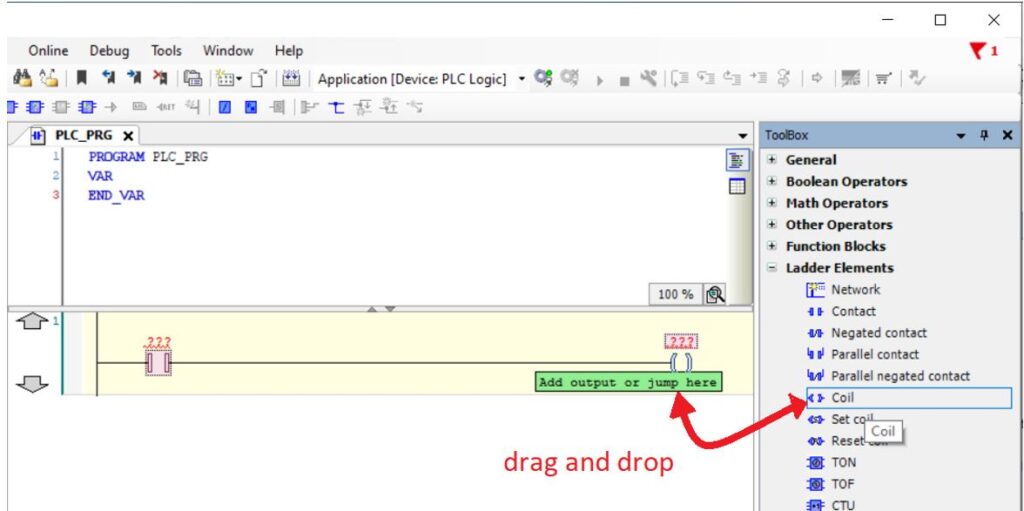Click the zoom magnifier icon beside 100 %
This screenshot has height=511, width=1024.
(715, 294)
